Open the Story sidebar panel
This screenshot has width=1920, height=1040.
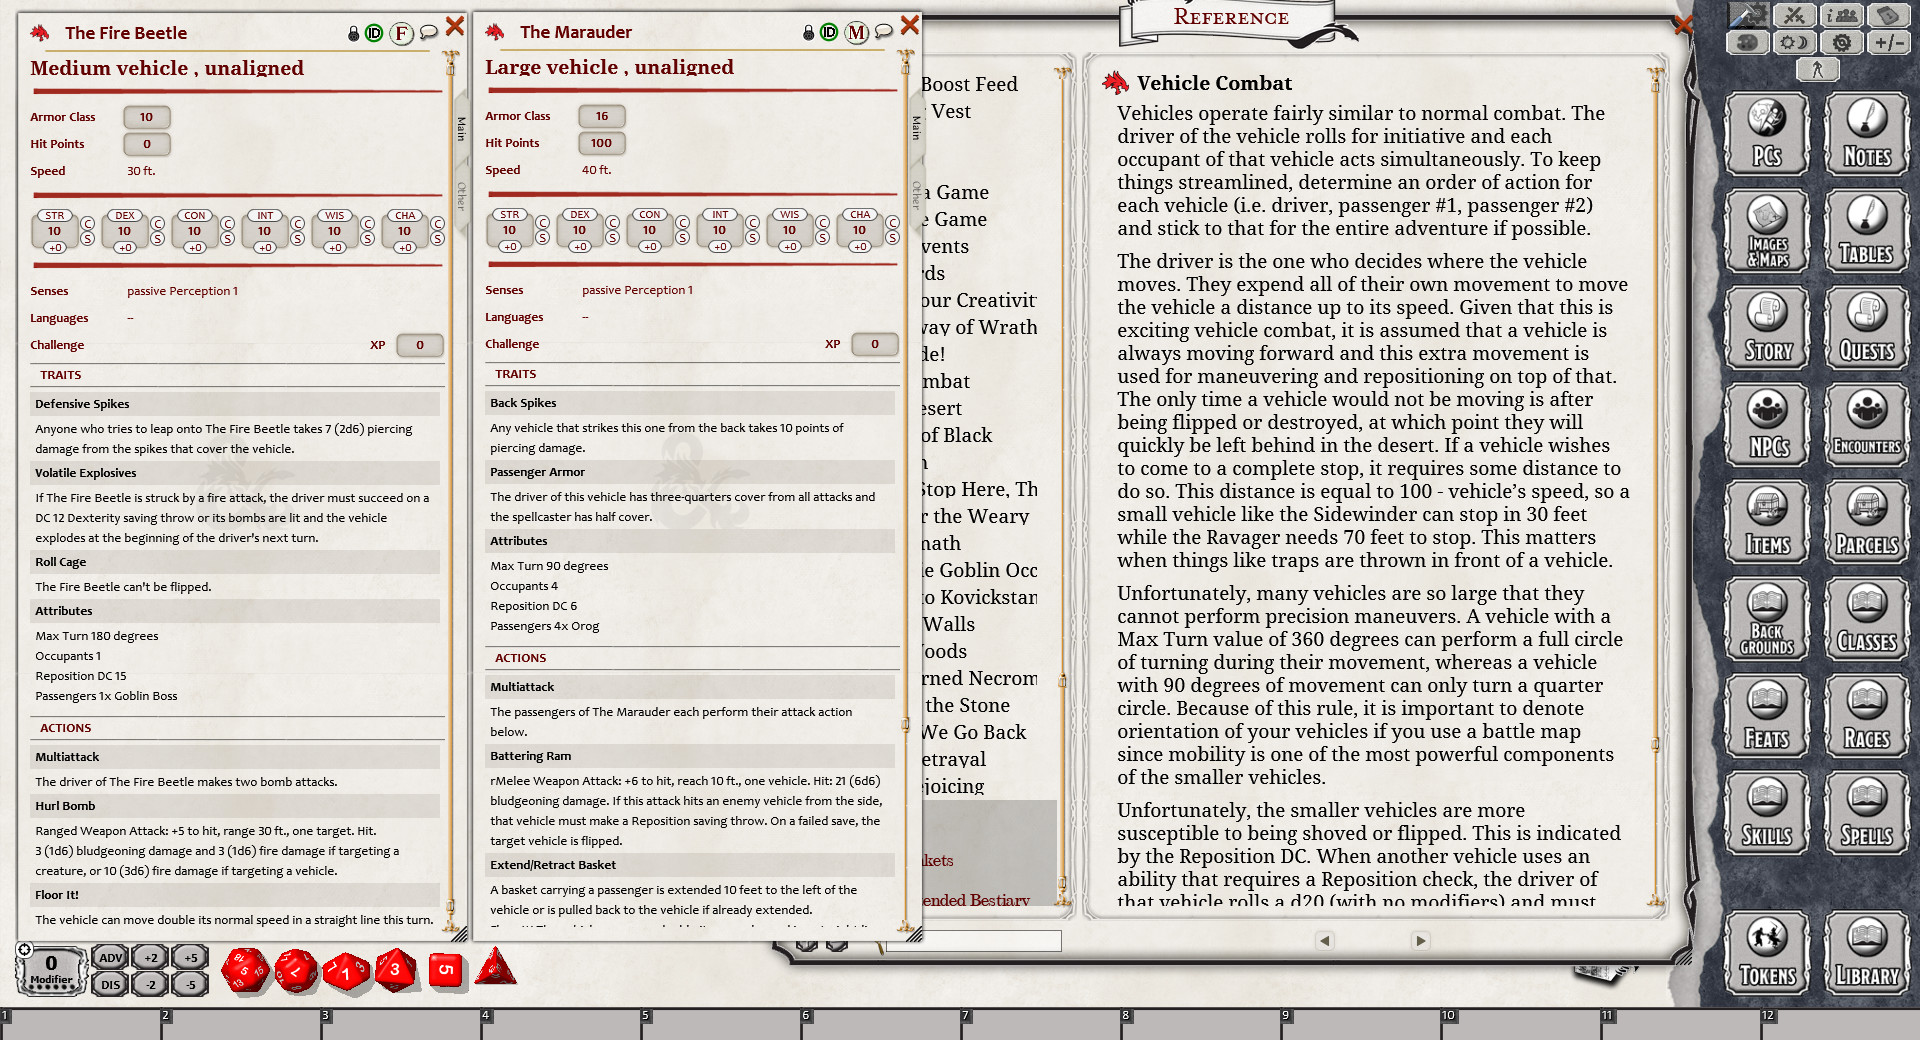pos(1765,328)
